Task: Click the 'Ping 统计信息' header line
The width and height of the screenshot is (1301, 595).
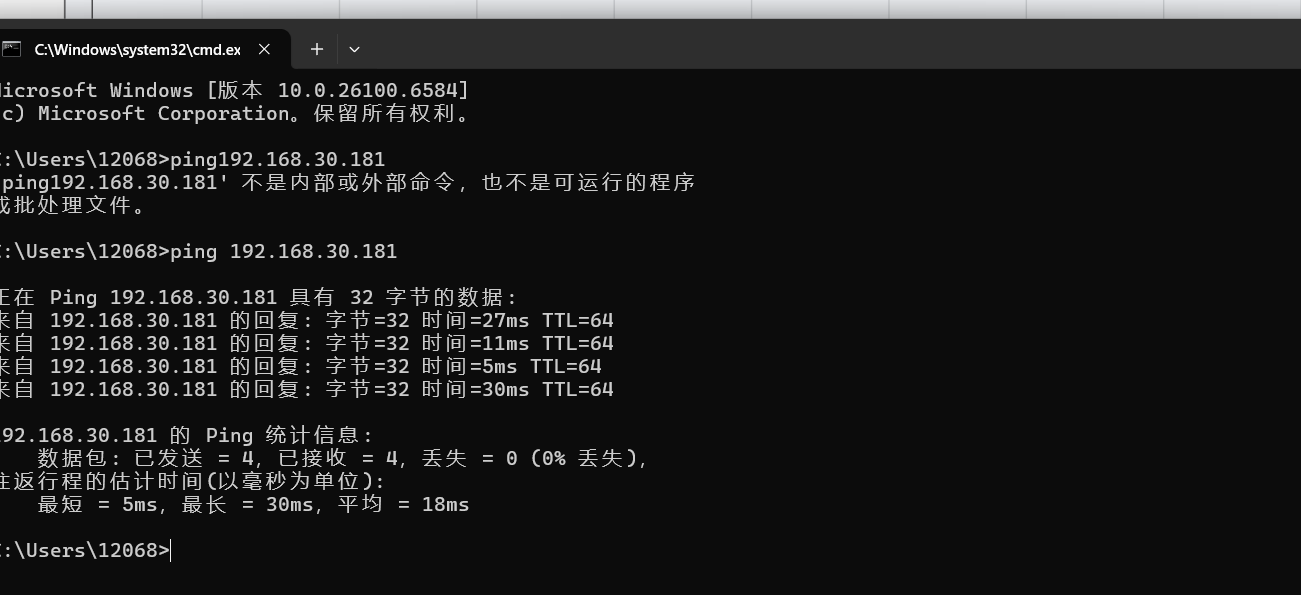Action: [187, 436]
